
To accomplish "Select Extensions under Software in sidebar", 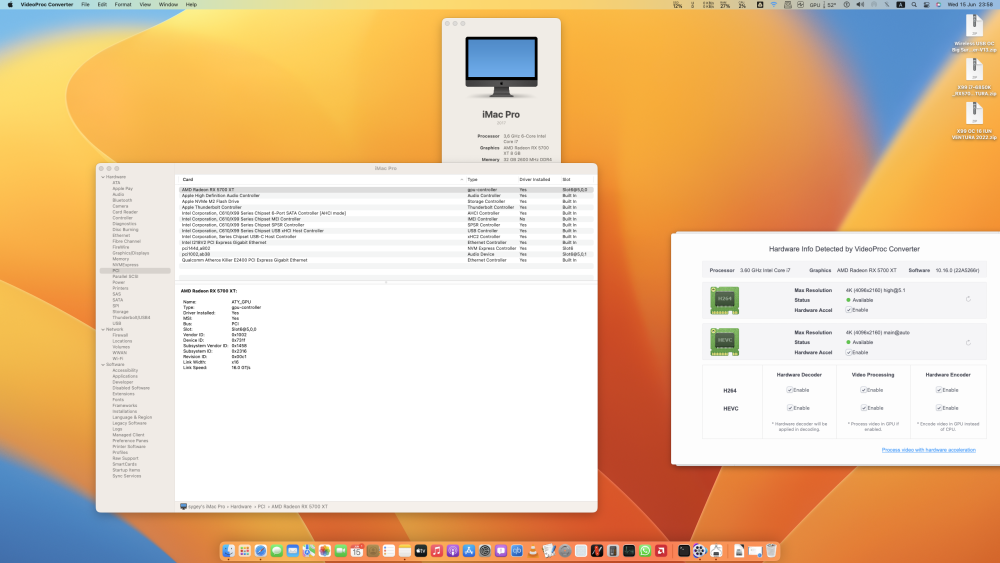I will 123,394.
